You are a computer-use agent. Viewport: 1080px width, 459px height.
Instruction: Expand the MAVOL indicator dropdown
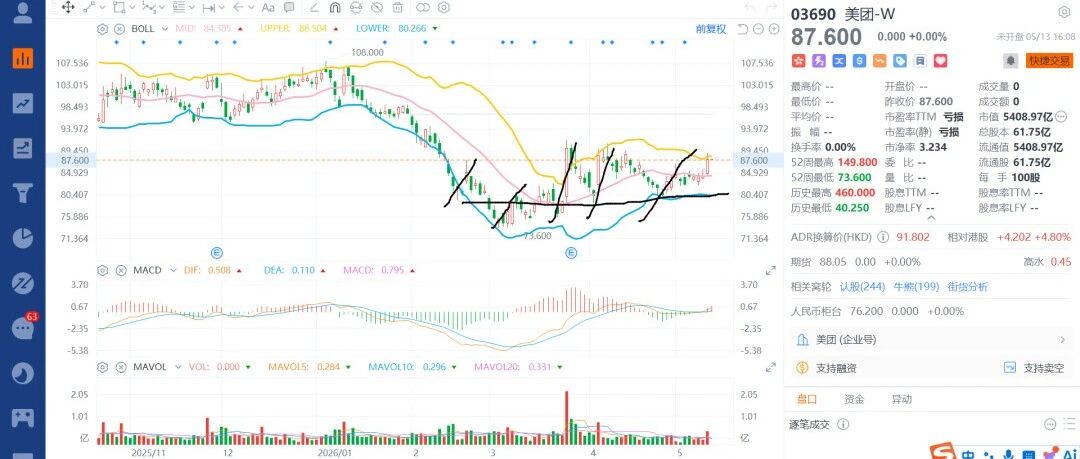click(x=178, y=367)
